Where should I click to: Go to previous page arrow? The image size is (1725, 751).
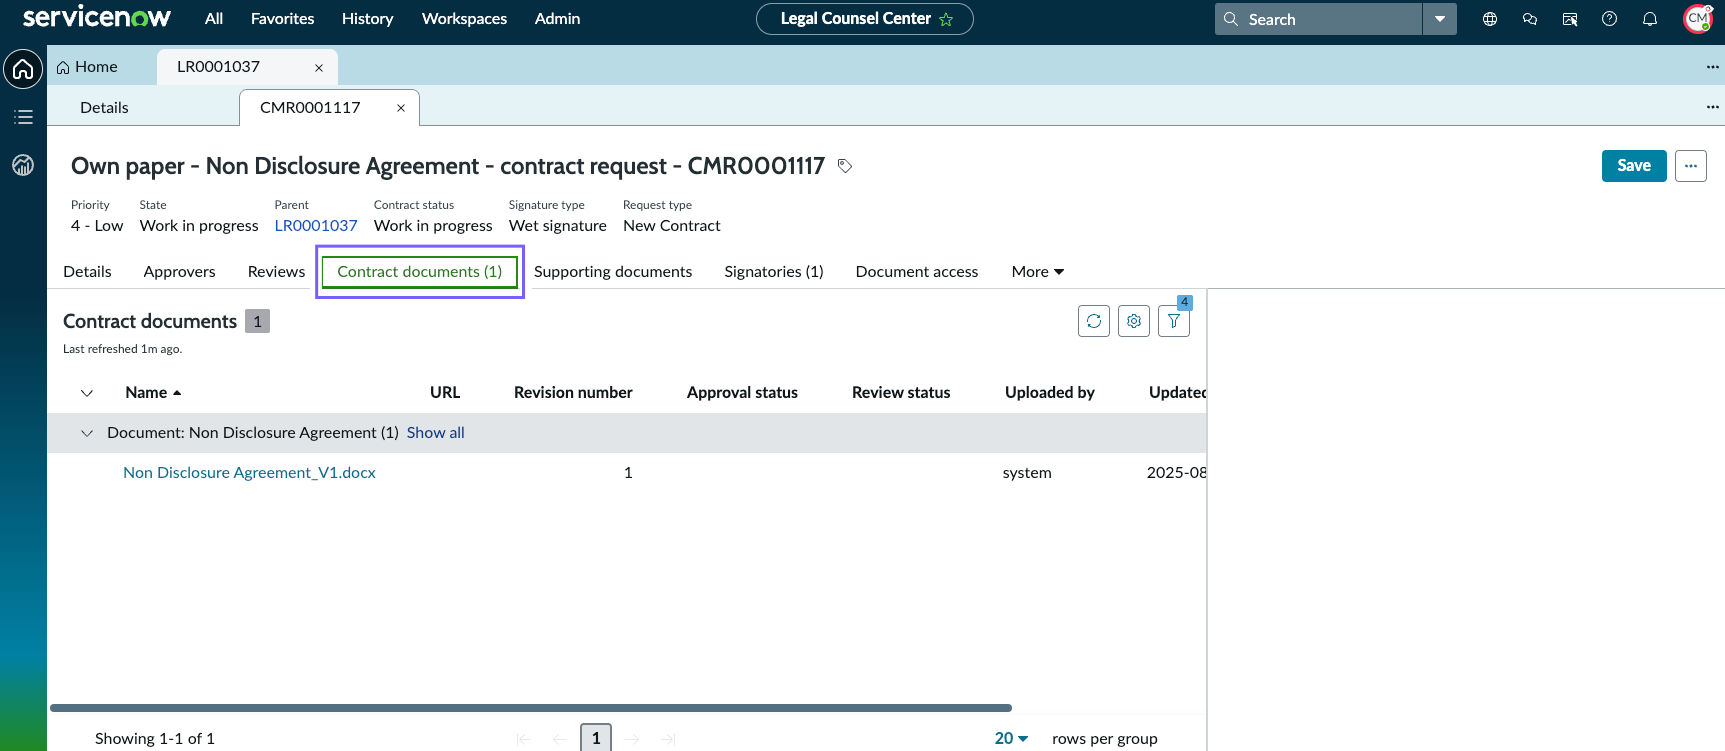point(560,739)
